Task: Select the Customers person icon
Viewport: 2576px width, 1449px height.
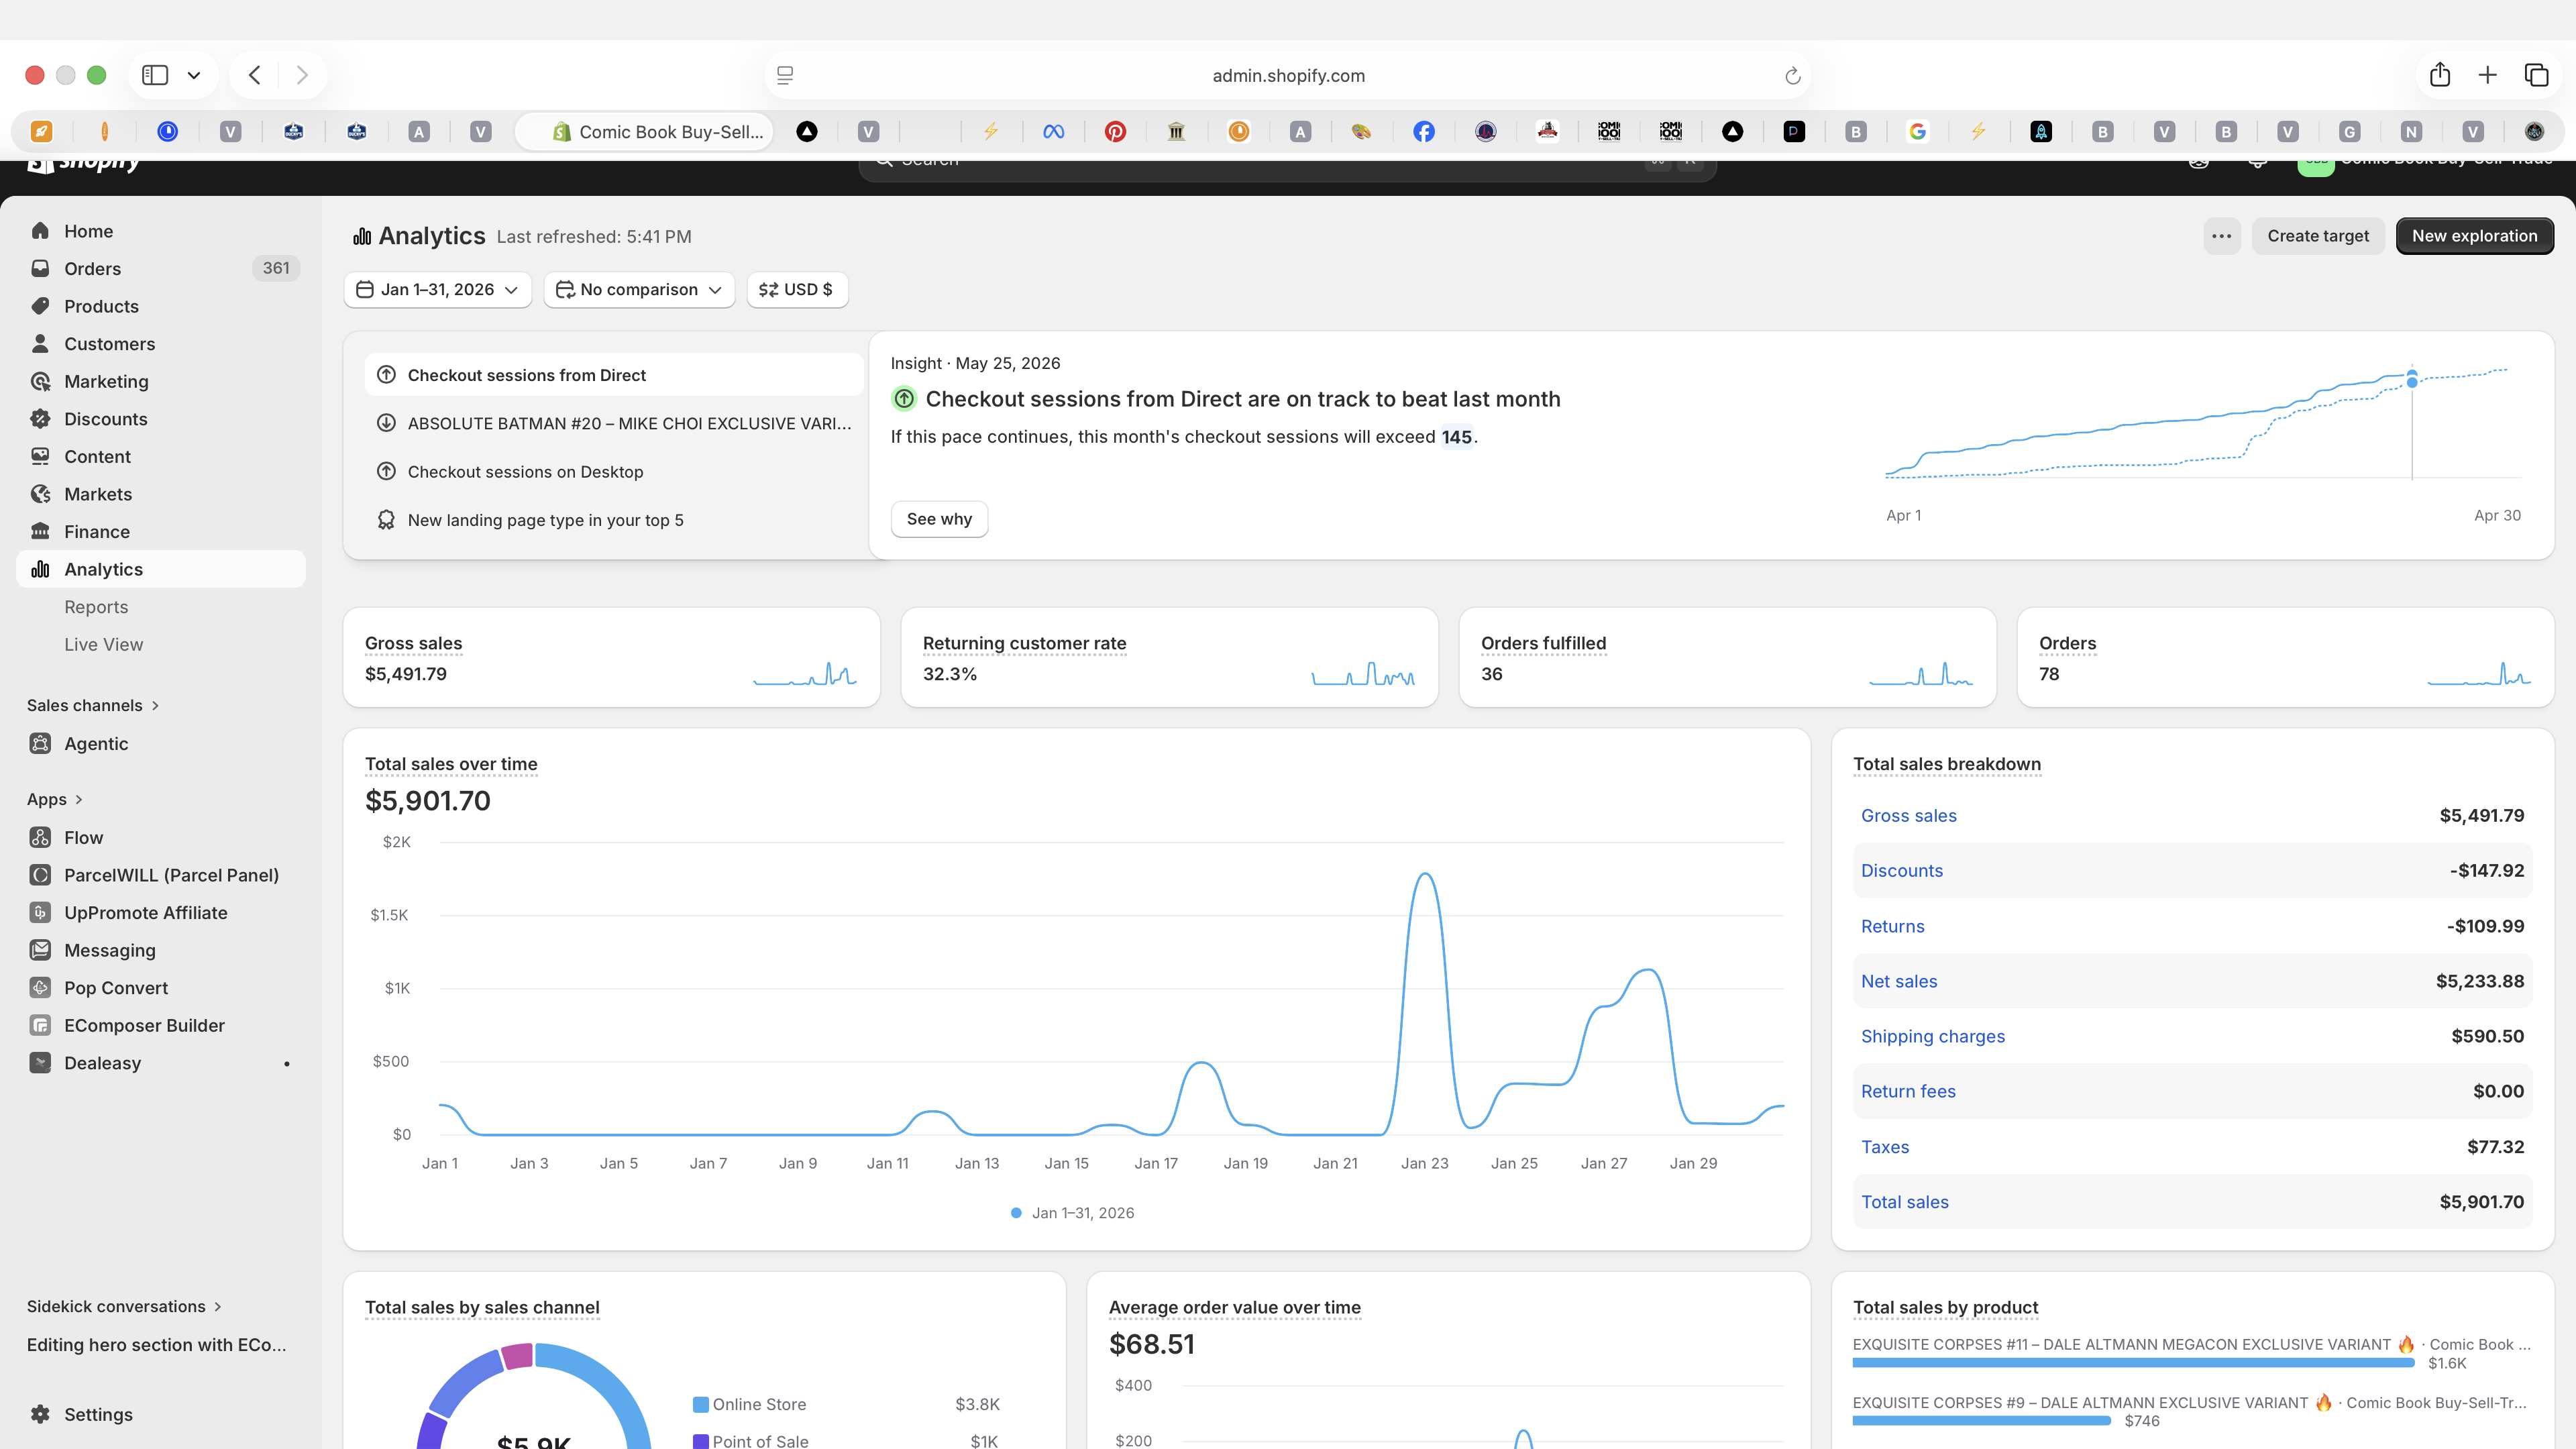Action: 40,344
